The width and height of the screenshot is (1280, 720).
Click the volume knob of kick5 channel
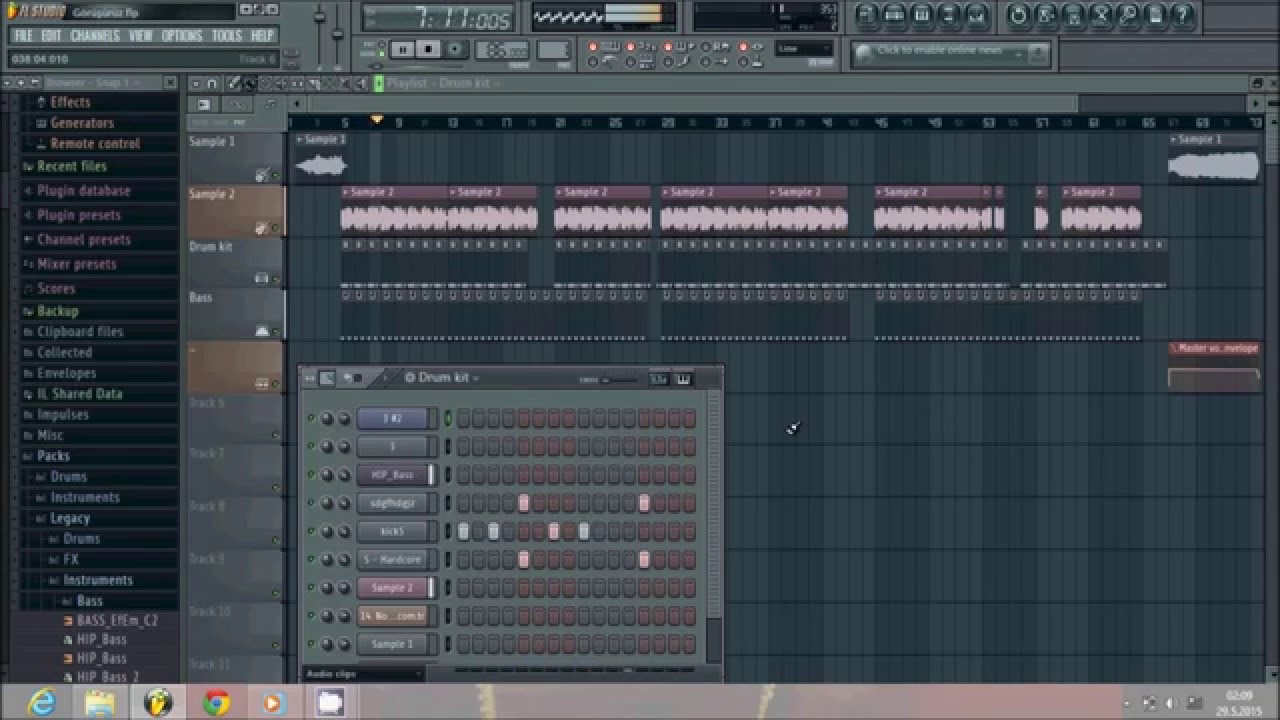point(343,531)
